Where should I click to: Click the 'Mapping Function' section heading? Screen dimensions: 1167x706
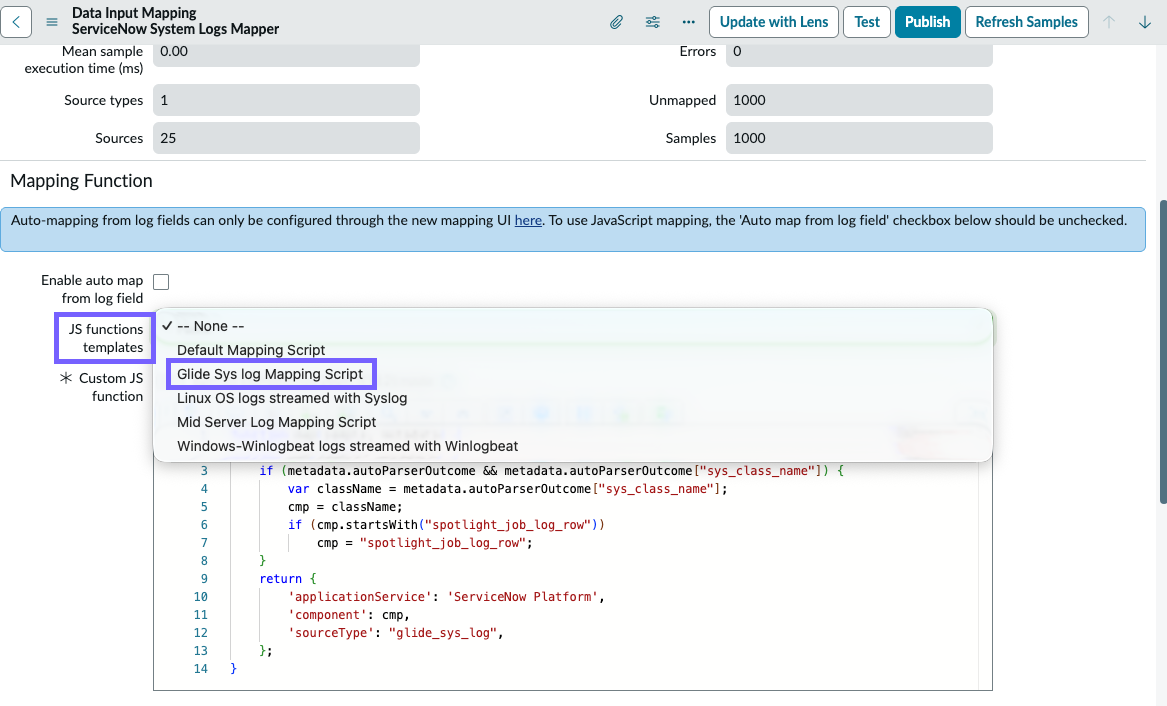(x=81, y=181)
